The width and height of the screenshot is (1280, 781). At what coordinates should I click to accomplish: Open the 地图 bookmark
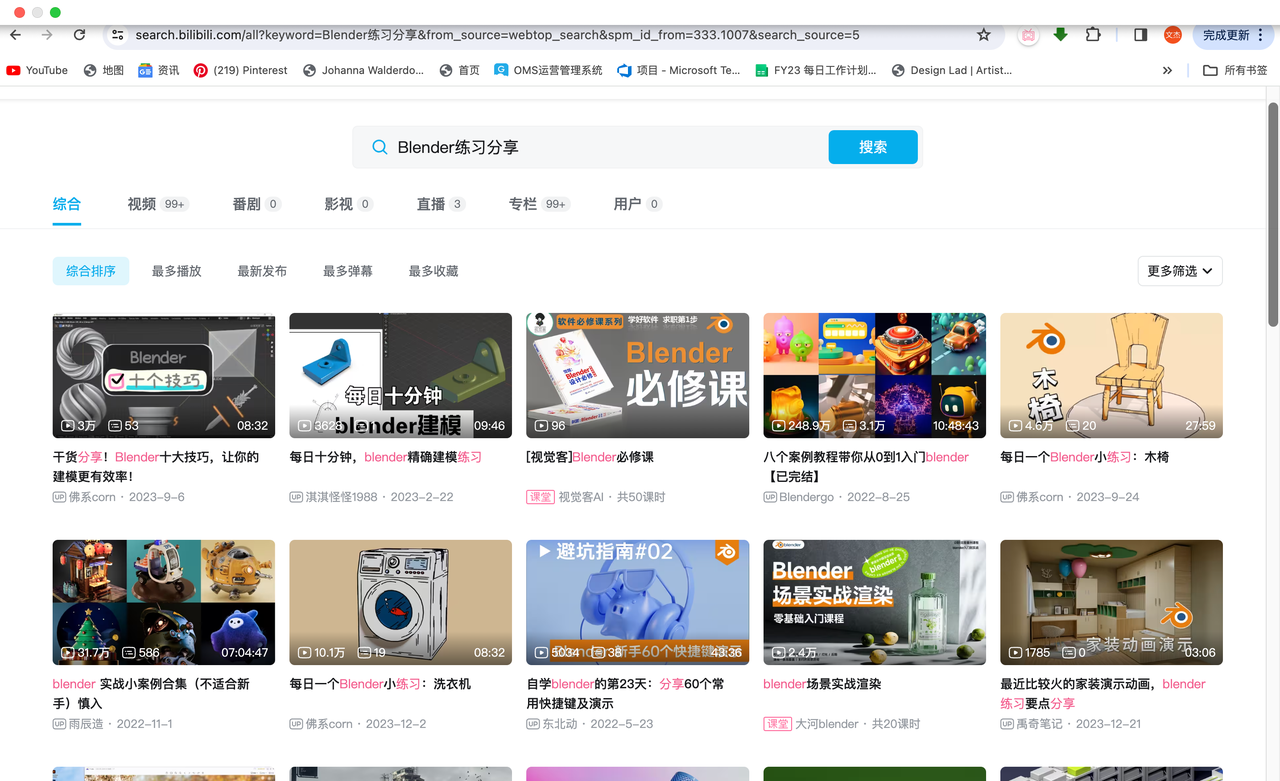click(104, 70)
